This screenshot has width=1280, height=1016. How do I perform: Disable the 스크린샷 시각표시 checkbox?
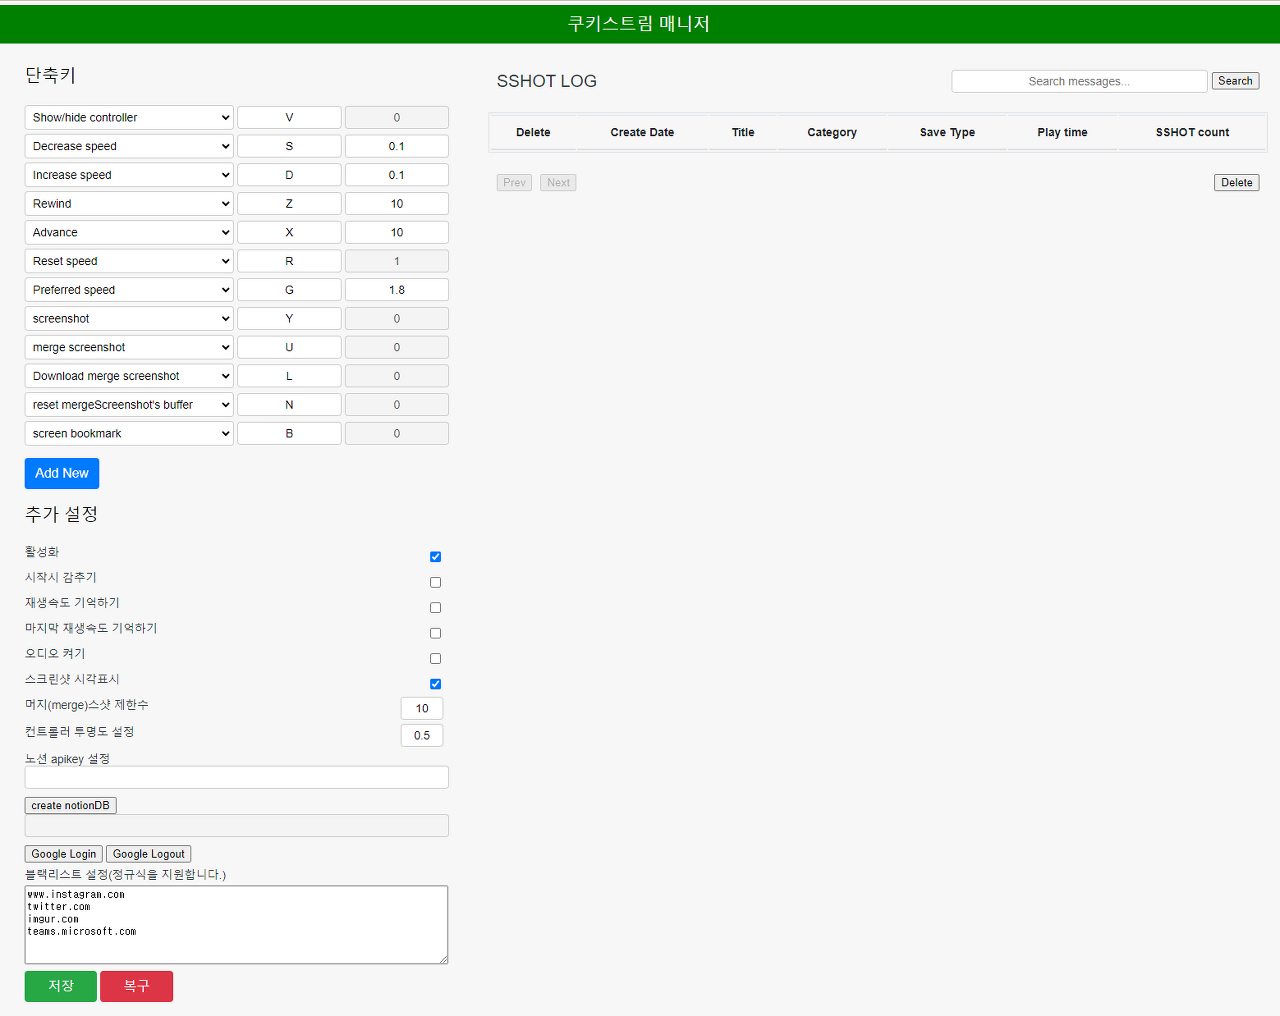(435, 684)
